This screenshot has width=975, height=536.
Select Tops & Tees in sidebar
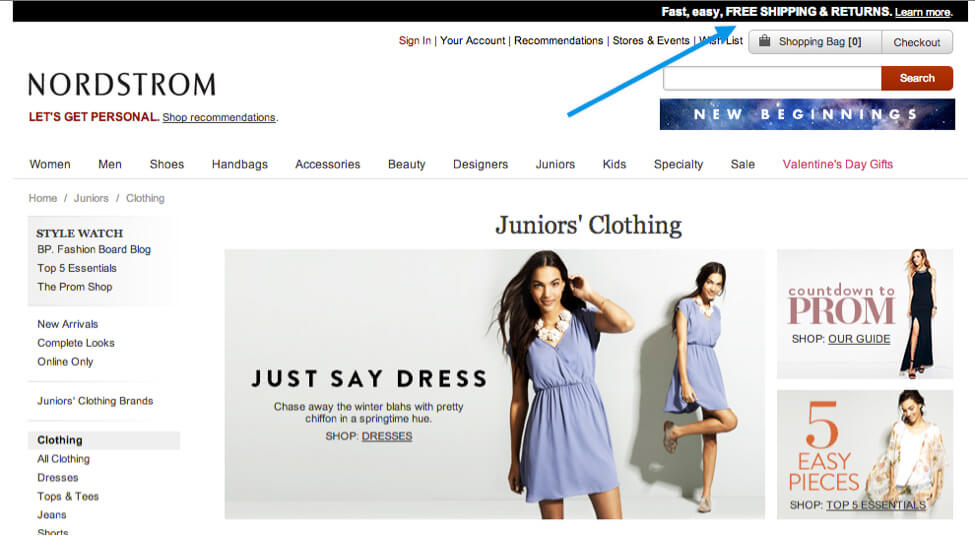pos(68,496)
